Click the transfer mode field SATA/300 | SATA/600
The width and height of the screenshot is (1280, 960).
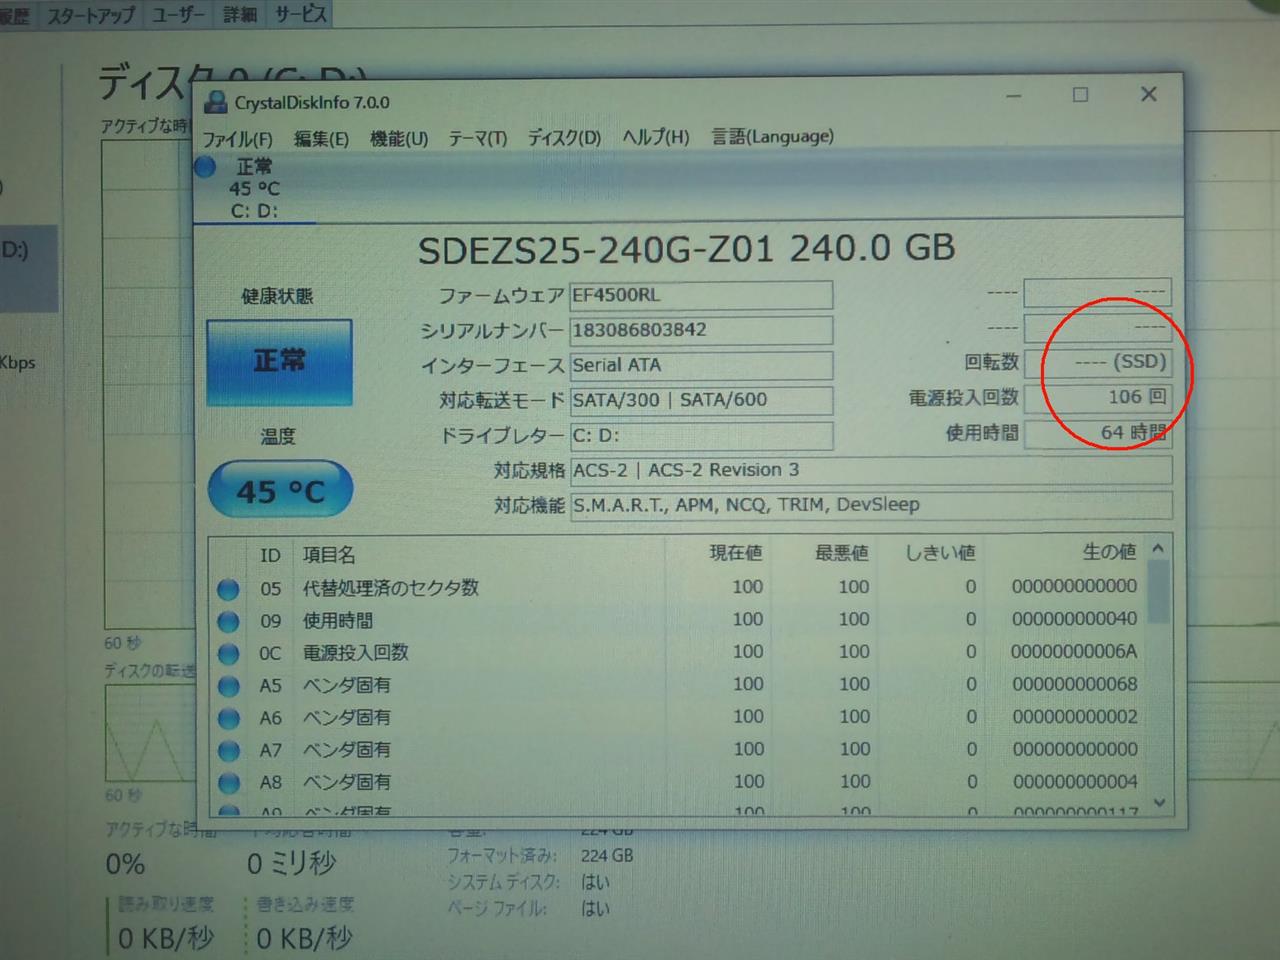pos(701,400)
